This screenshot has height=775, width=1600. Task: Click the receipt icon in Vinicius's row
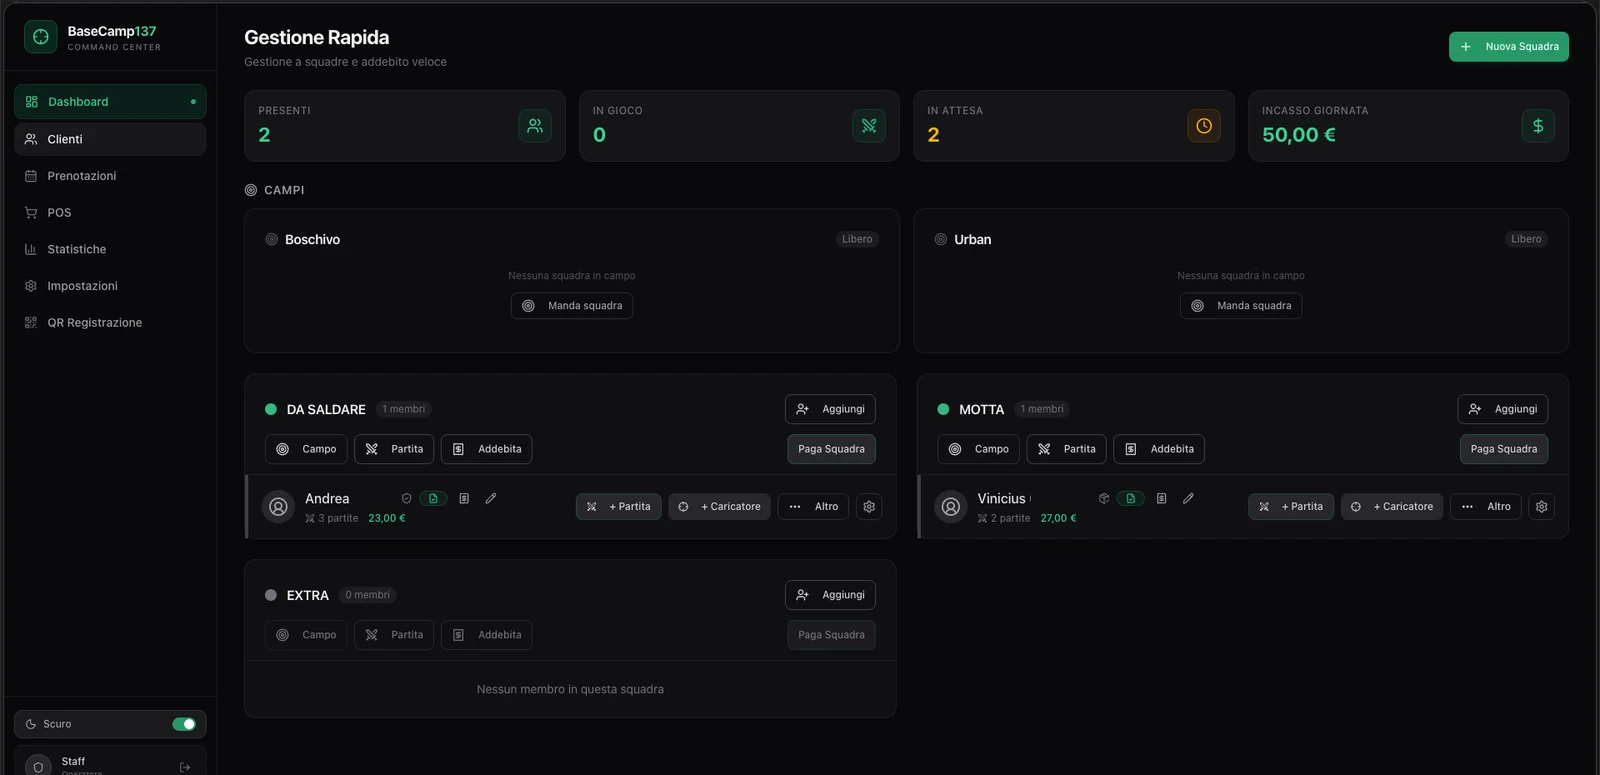coord(1161,498)
